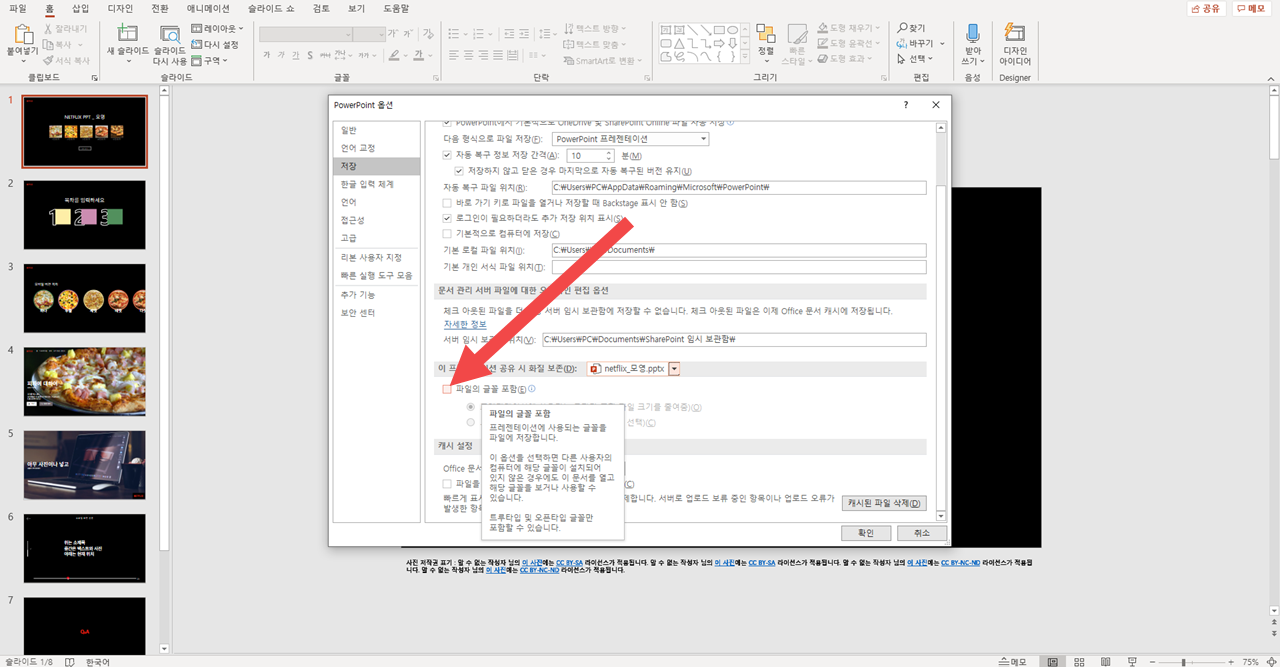Select 일반 category in options sidebar
The image size is (1280, 667).
[377, 130]
